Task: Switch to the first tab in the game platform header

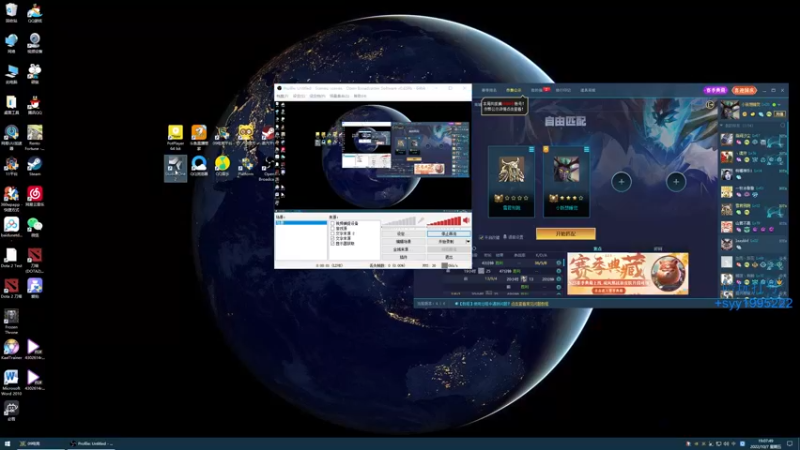Action: (489, 90)
